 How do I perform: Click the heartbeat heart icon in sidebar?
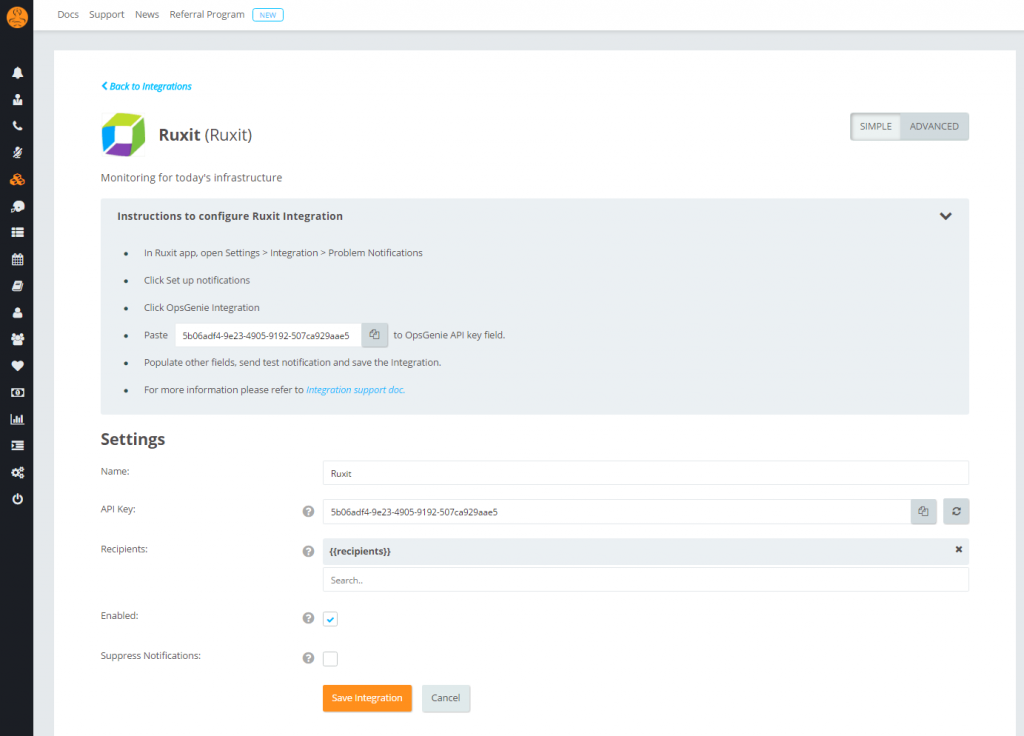(x=18, y=366)
